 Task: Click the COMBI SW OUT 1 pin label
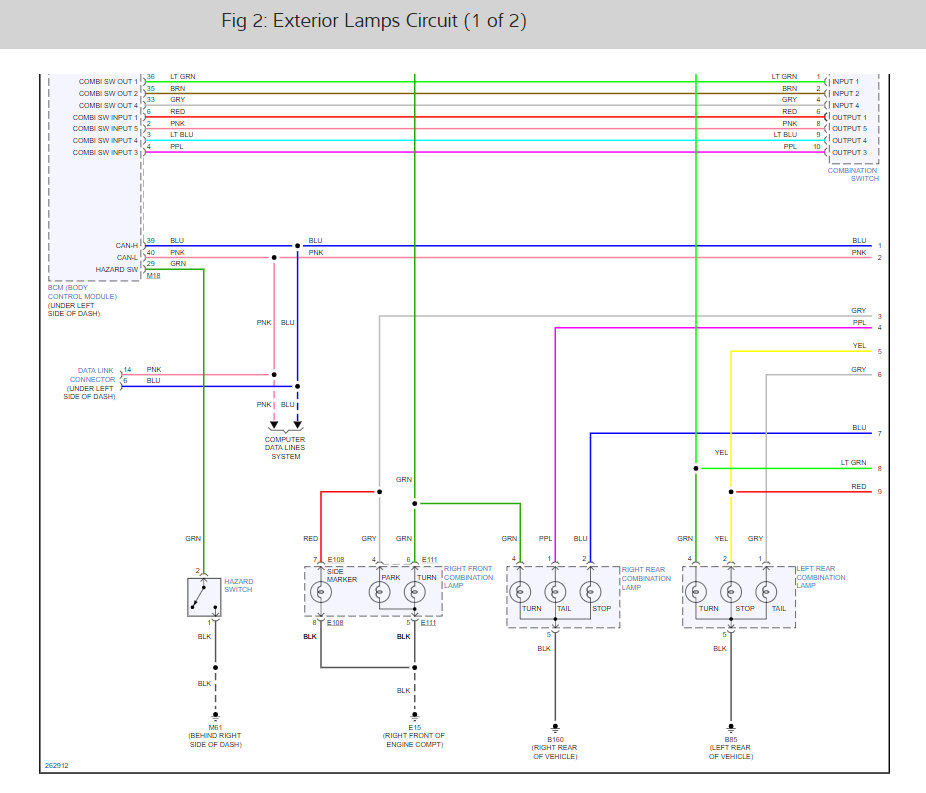click(x=108, y=81)
